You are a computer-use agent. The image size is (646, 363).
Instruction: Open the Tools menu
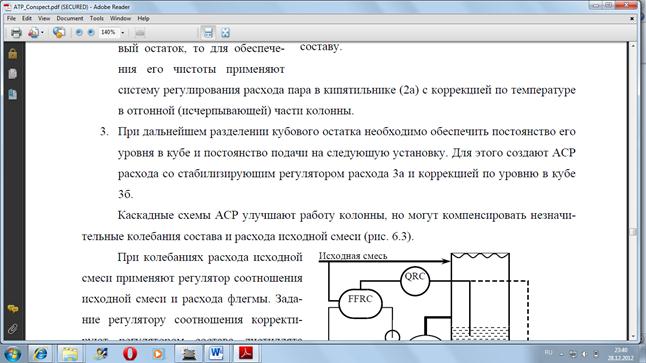[x=96, y=19]
